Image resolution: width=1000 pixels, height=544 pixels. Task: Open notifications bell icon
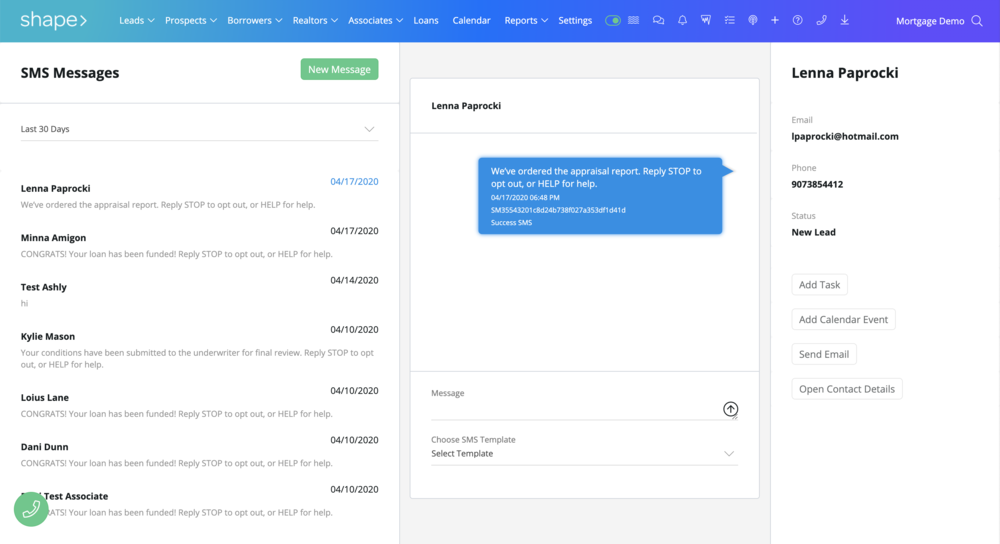(x=682, y=20)
